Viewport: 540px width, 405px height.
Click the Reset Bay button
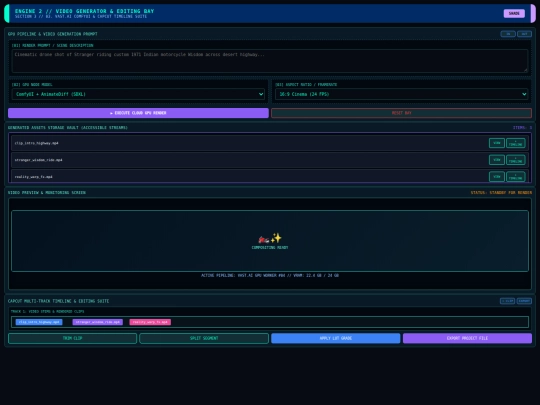401,113
